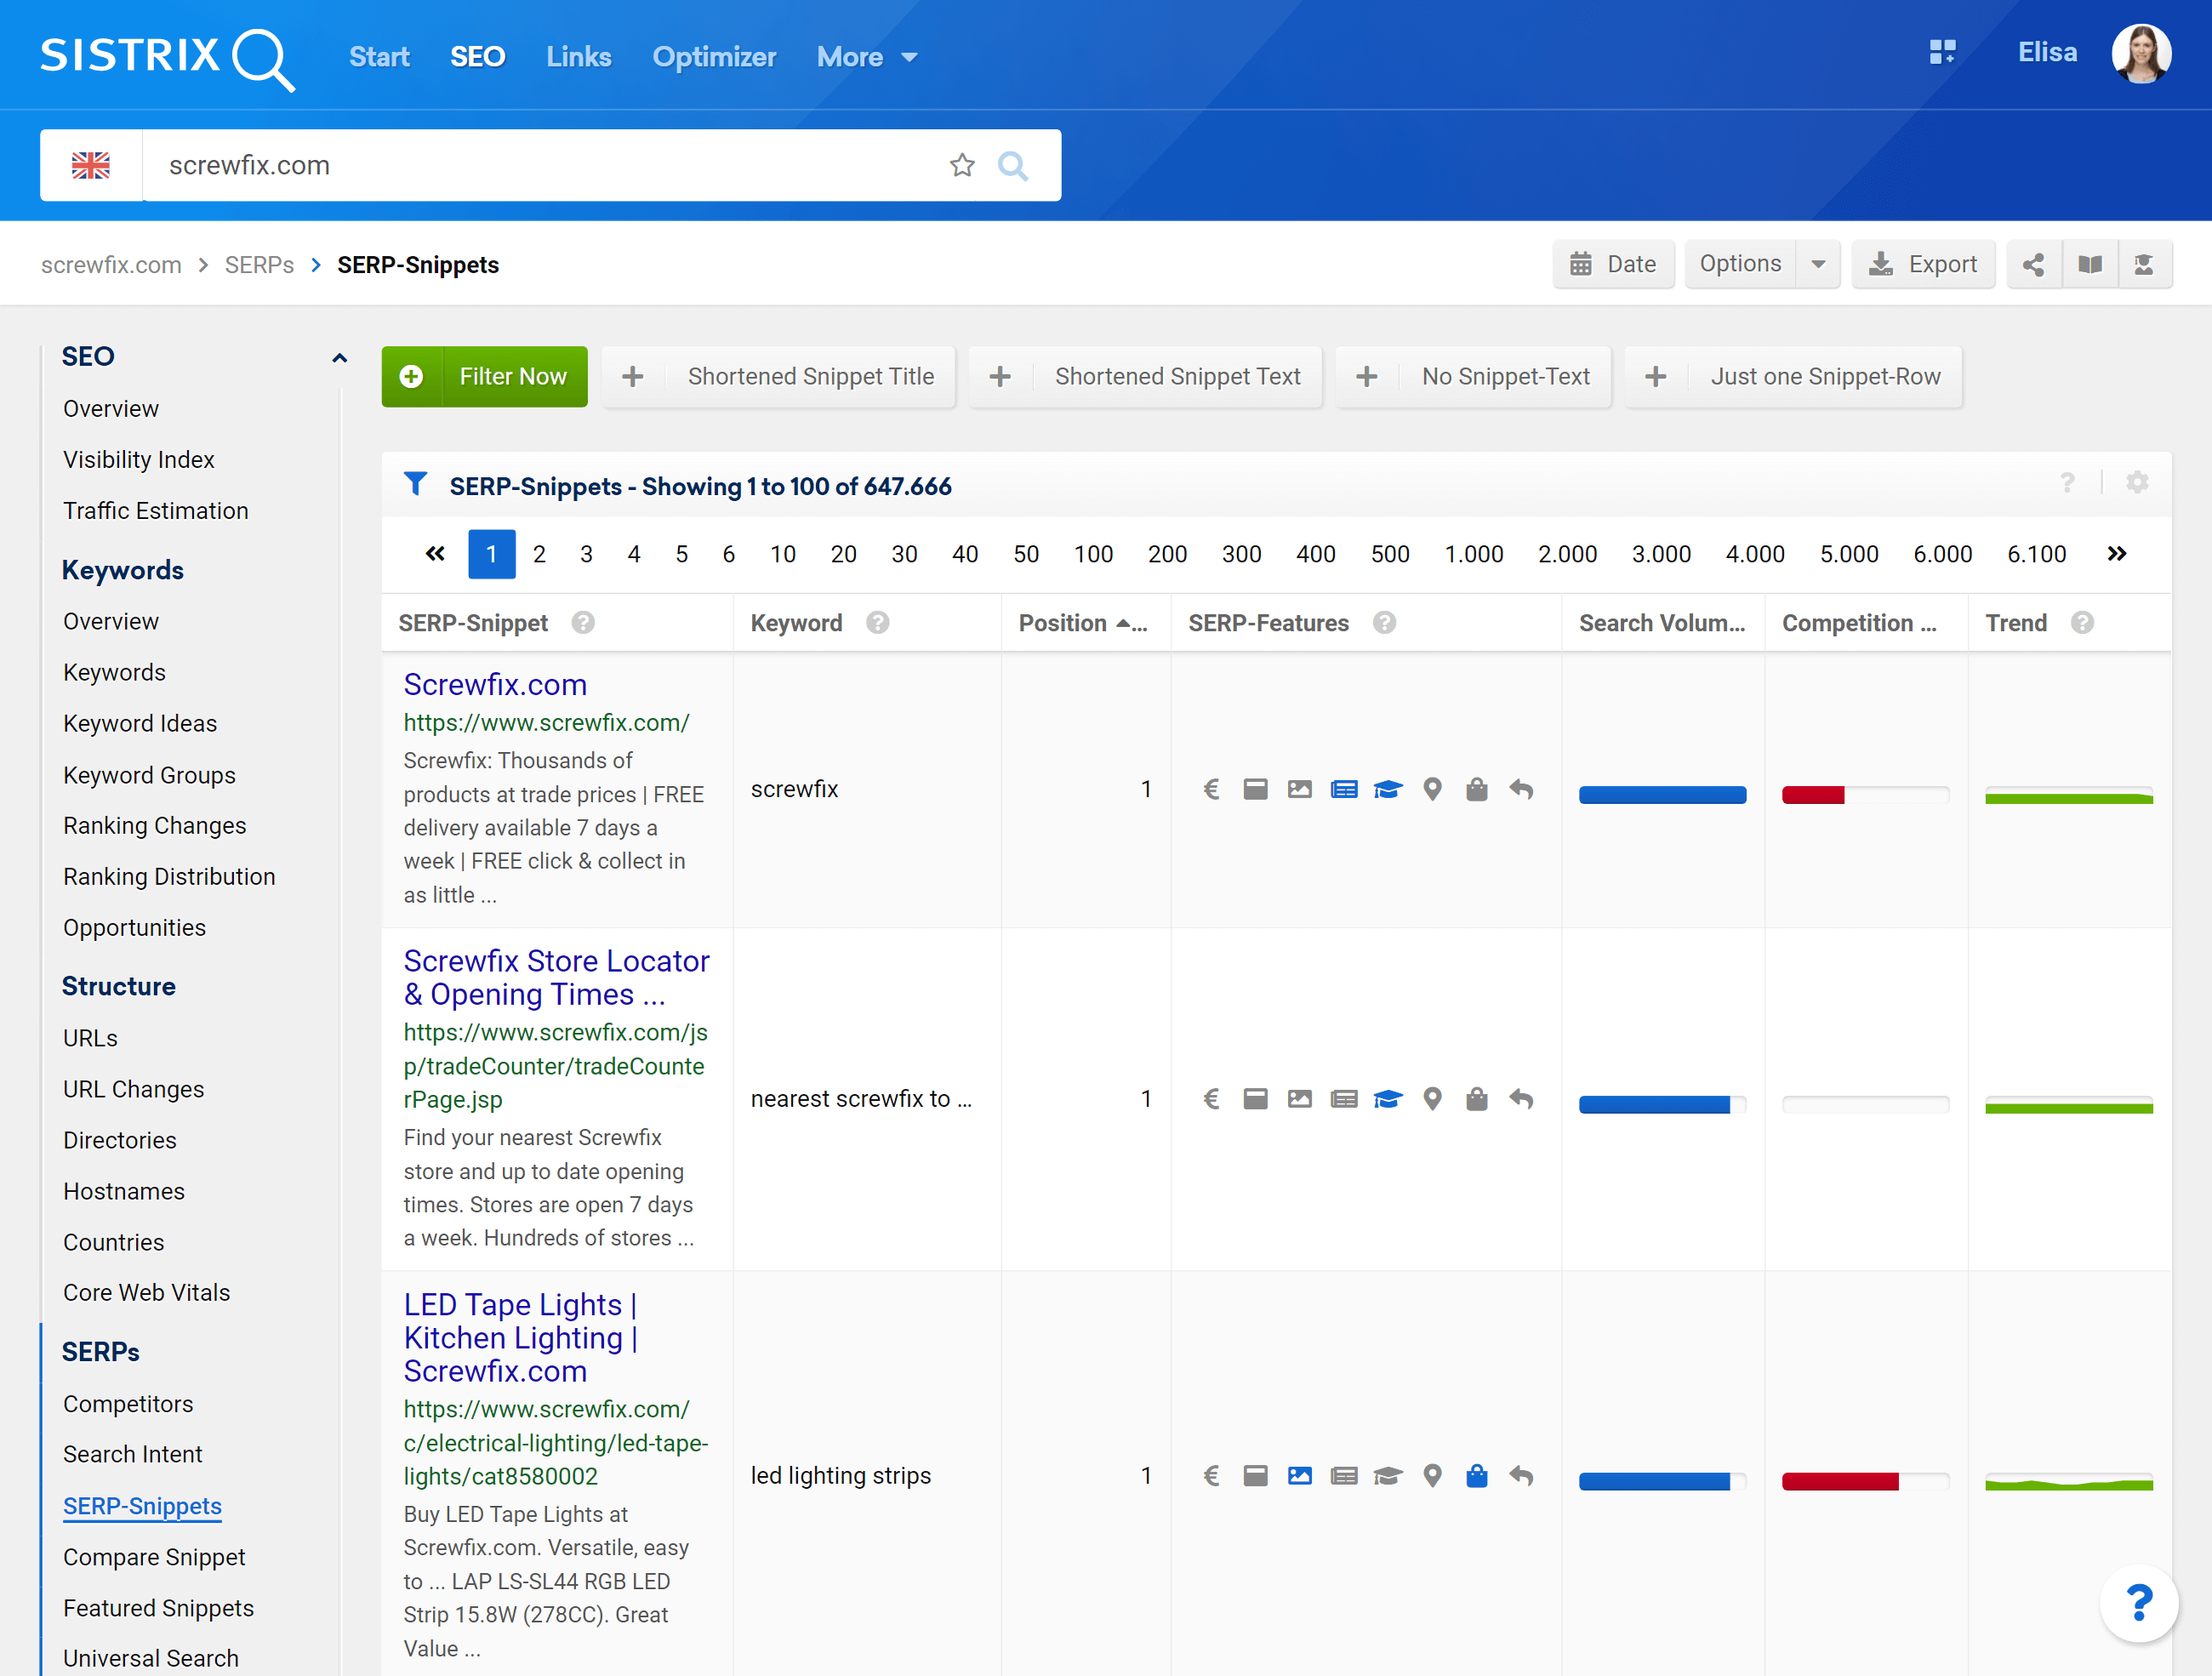
Task: Expand the SEO section collapse arrow
Action: point(339,357)
